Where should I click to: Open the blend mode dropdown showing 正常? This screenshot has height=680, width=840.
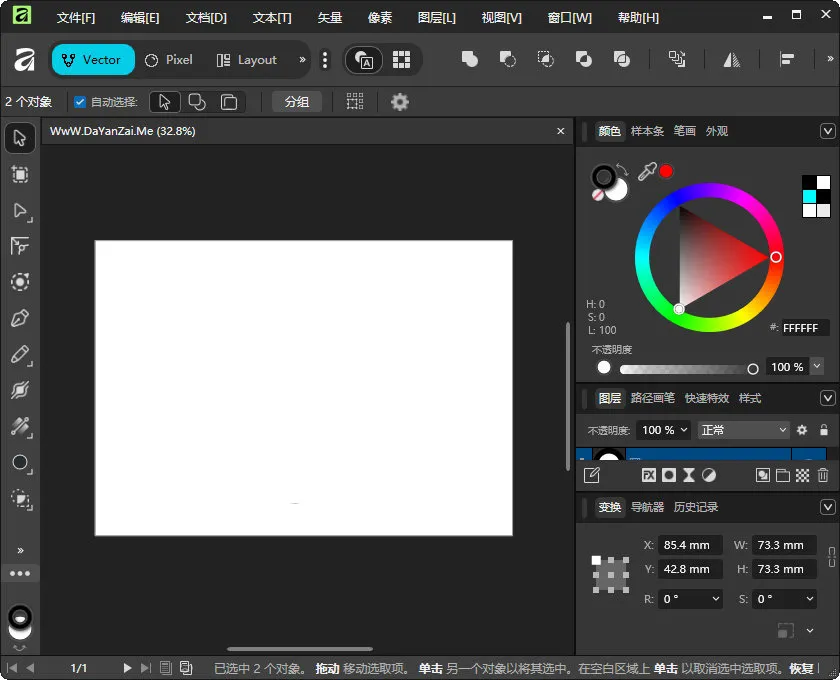(x=743, y=430)
